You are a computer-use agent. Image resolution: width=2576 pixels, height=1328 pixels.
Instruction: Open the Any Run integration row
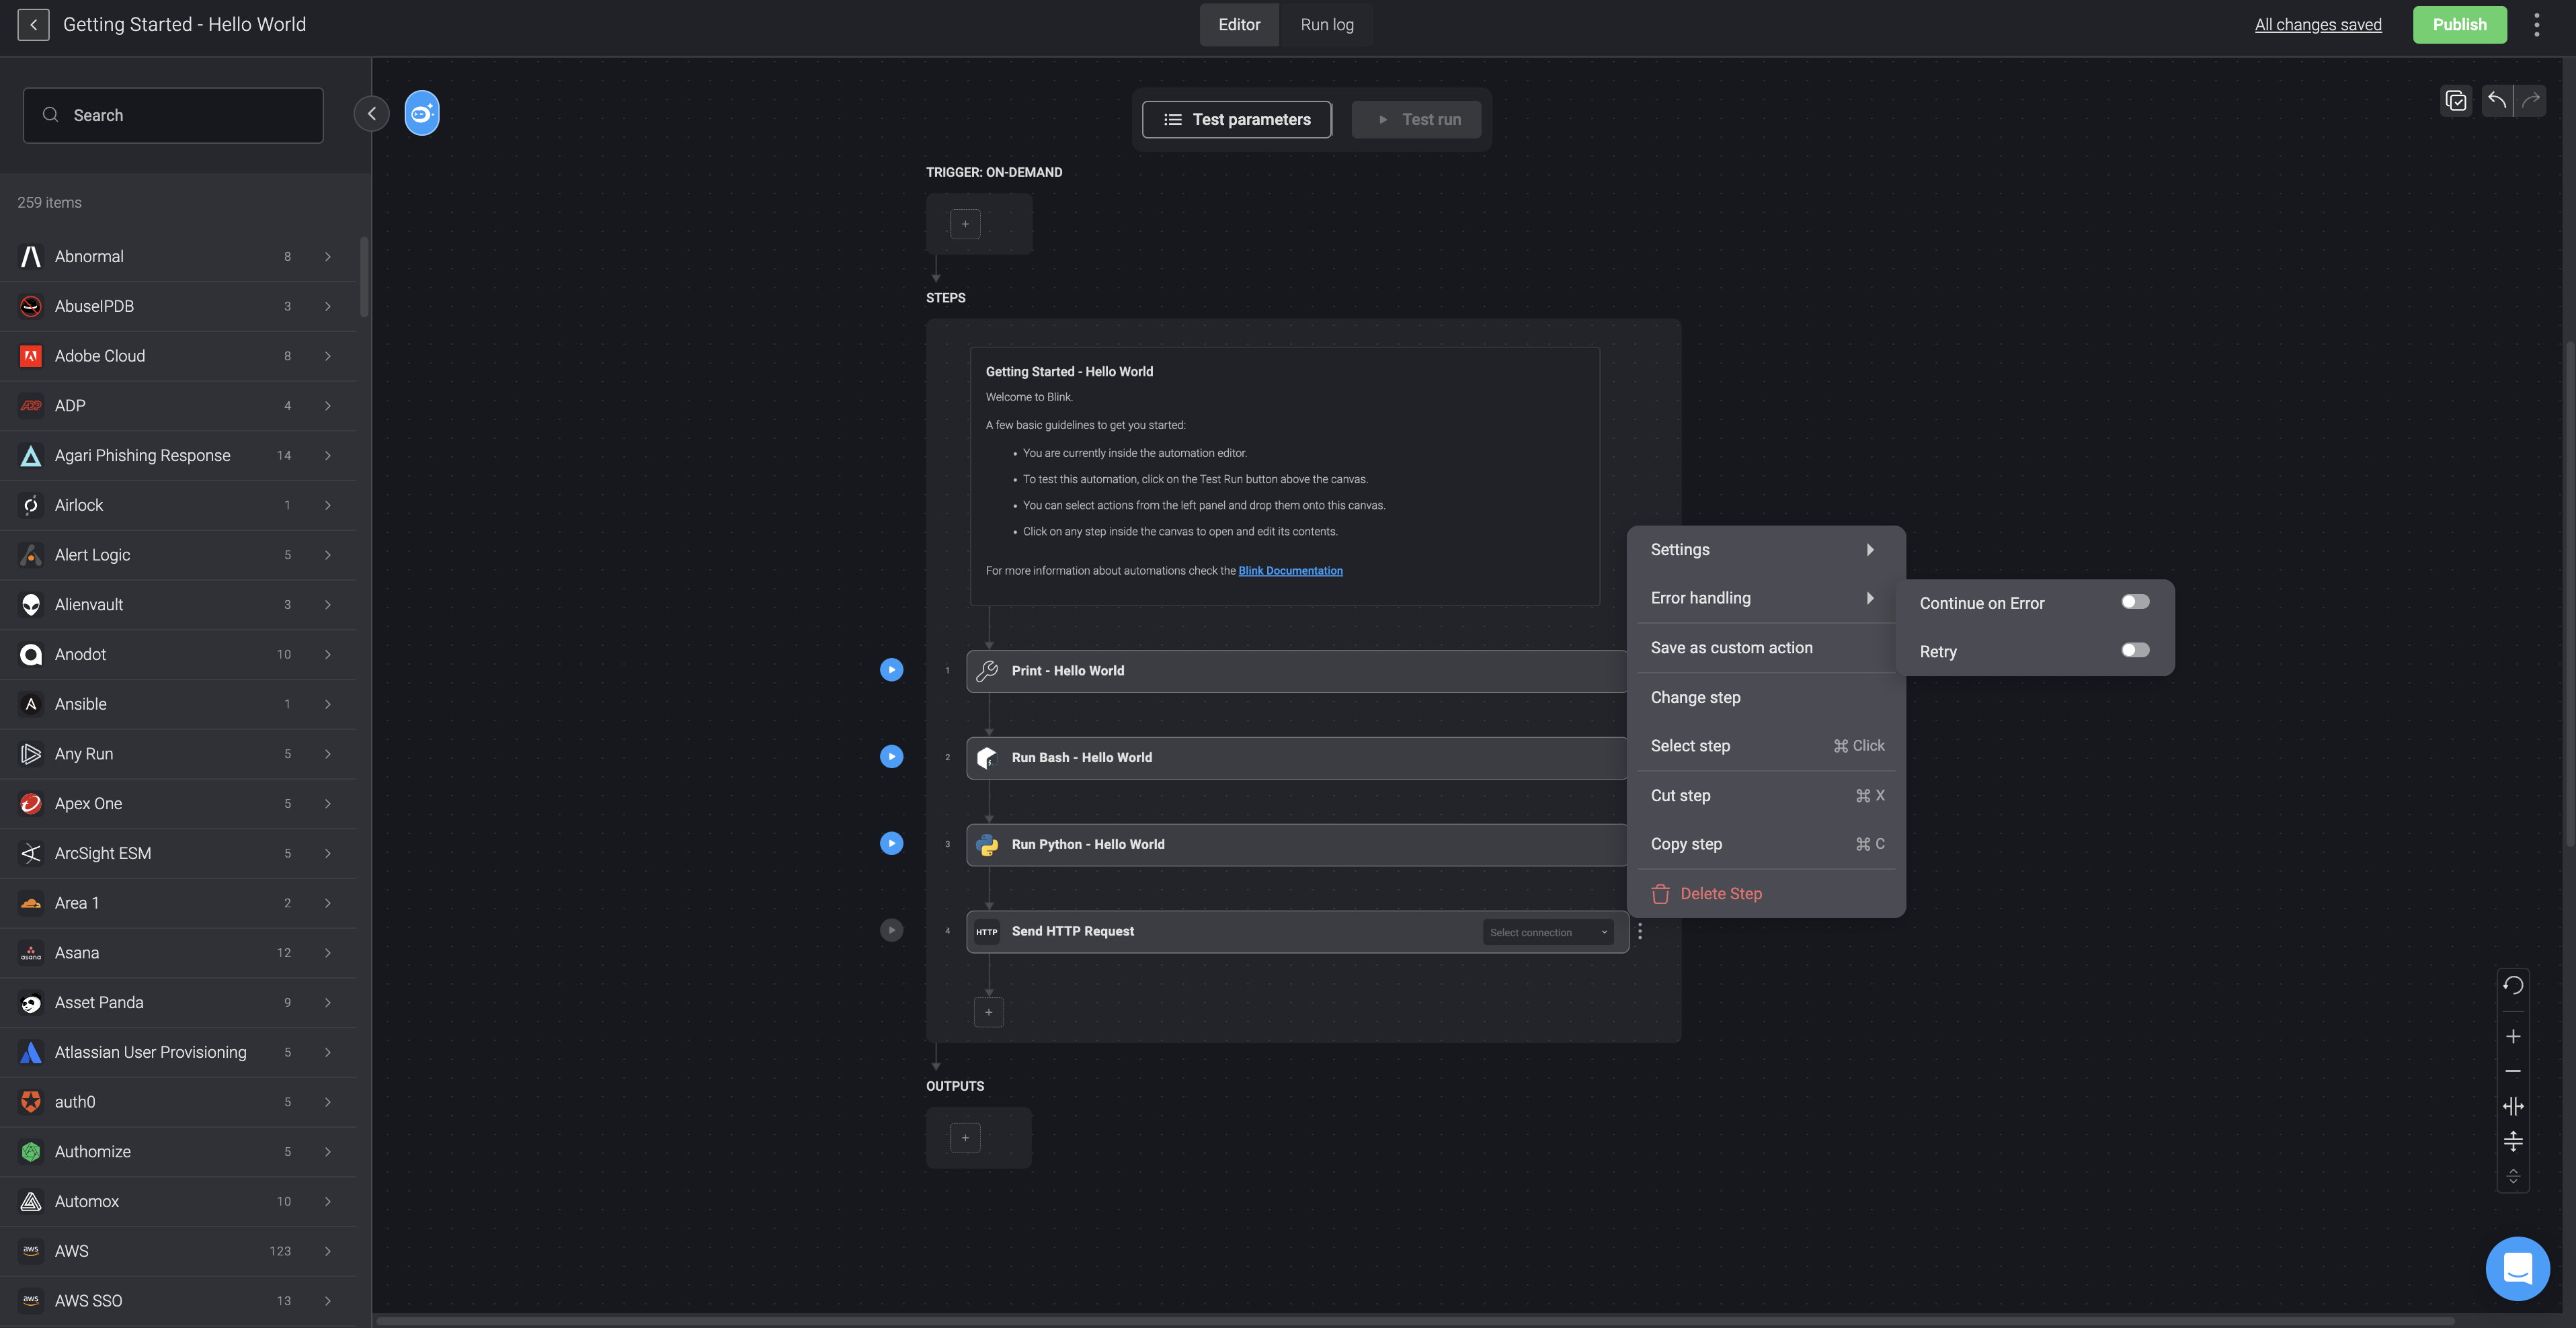pos(178,754)
